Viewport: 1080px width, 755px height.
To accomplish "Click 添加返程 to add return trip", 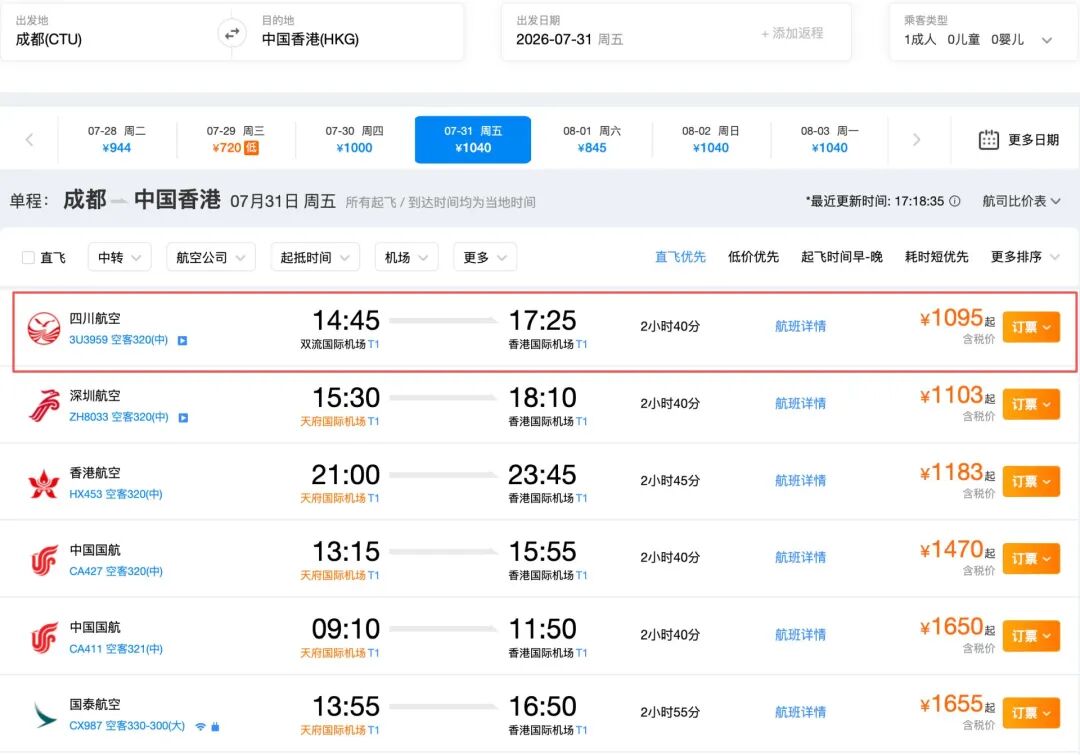I will coord(792,33).
